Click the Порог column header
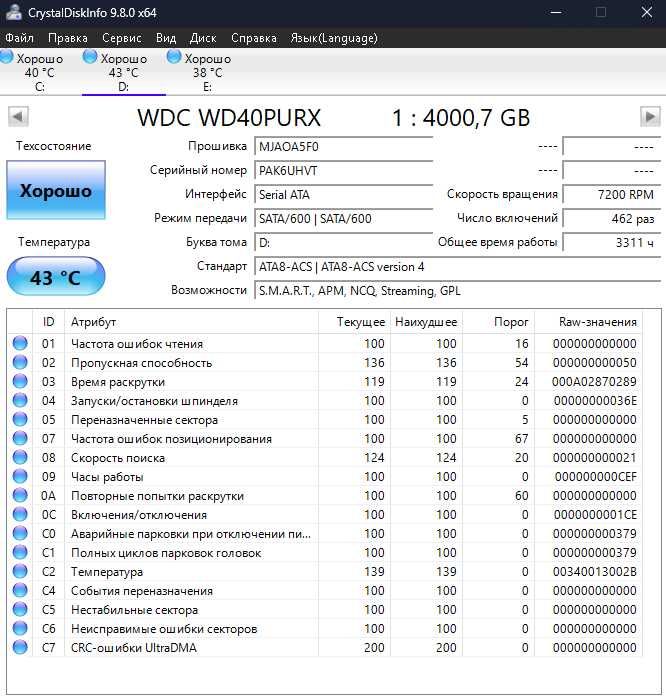The width and height of the screenshot is (666, 698). (498, 322)
